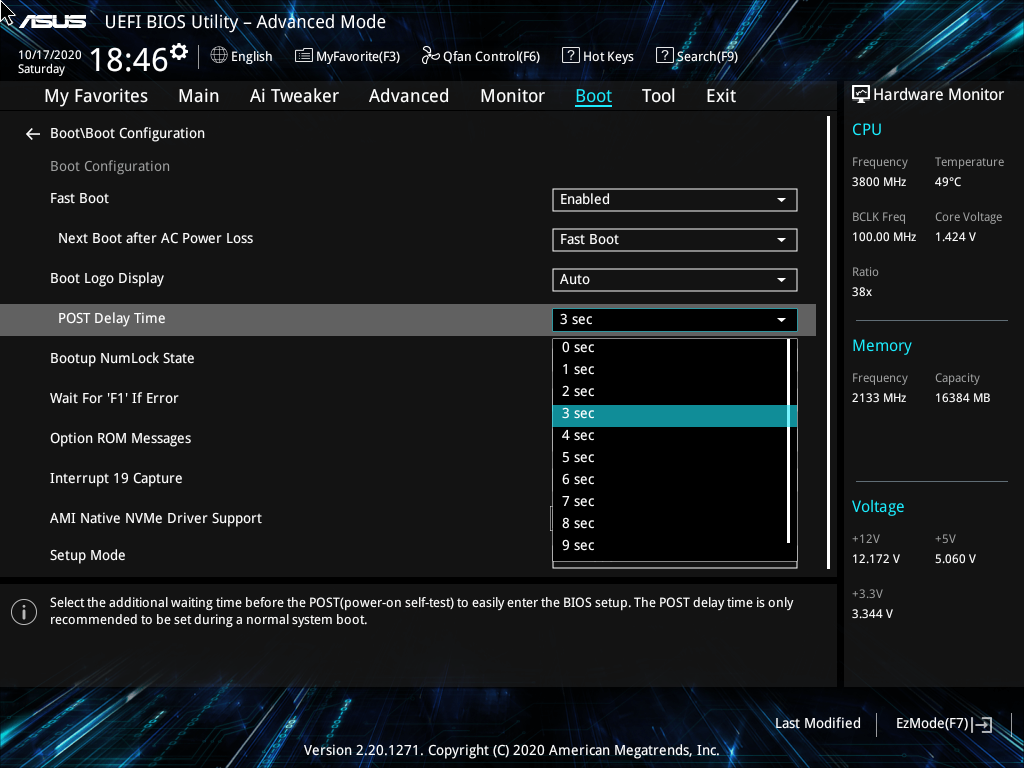1024x768 pixels.
Task: Open the My Favorites tab
Action: [x=96, y=96]
